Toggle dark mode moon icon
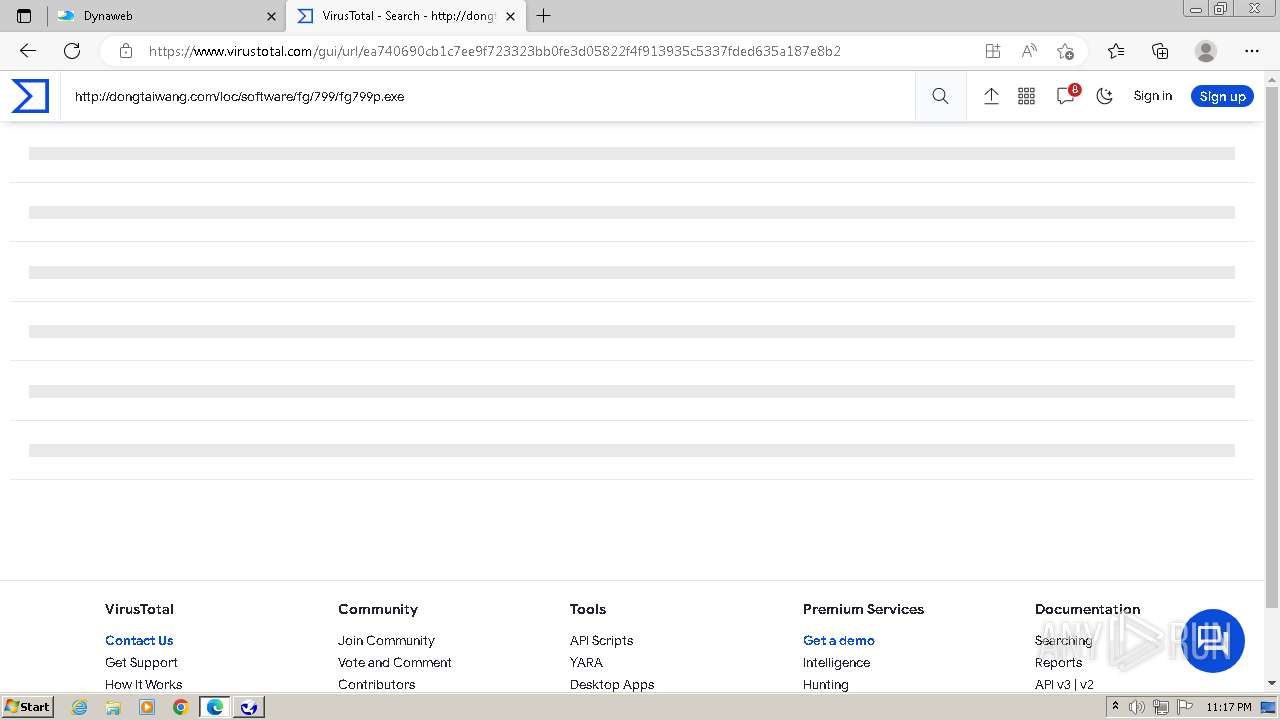The image size is (1280, 720). point(1105,96)
